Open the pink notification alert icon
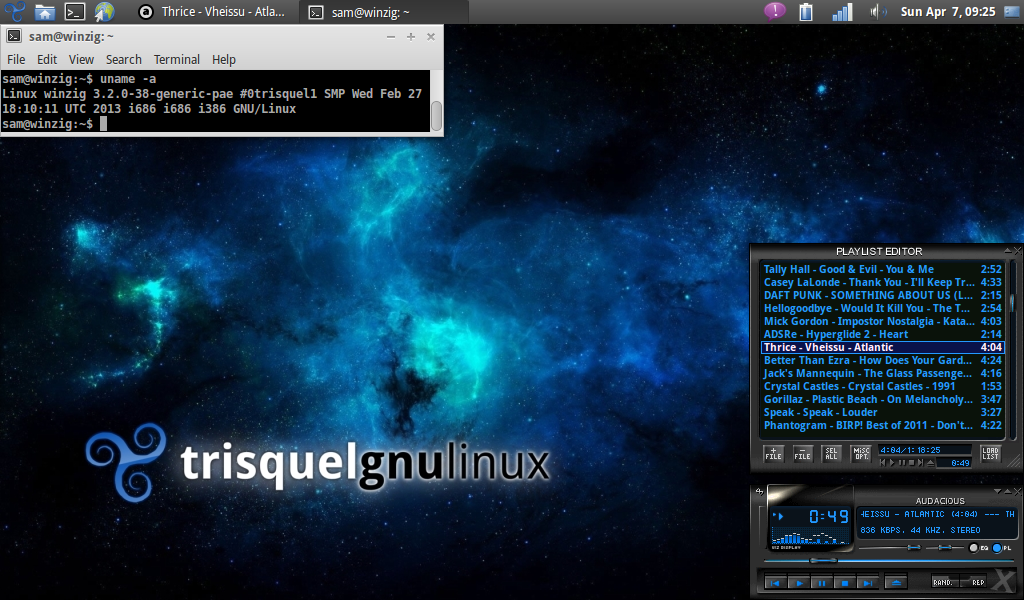Image resolution: width=1024 pixels, height=600 pixels. click(775, 11)
